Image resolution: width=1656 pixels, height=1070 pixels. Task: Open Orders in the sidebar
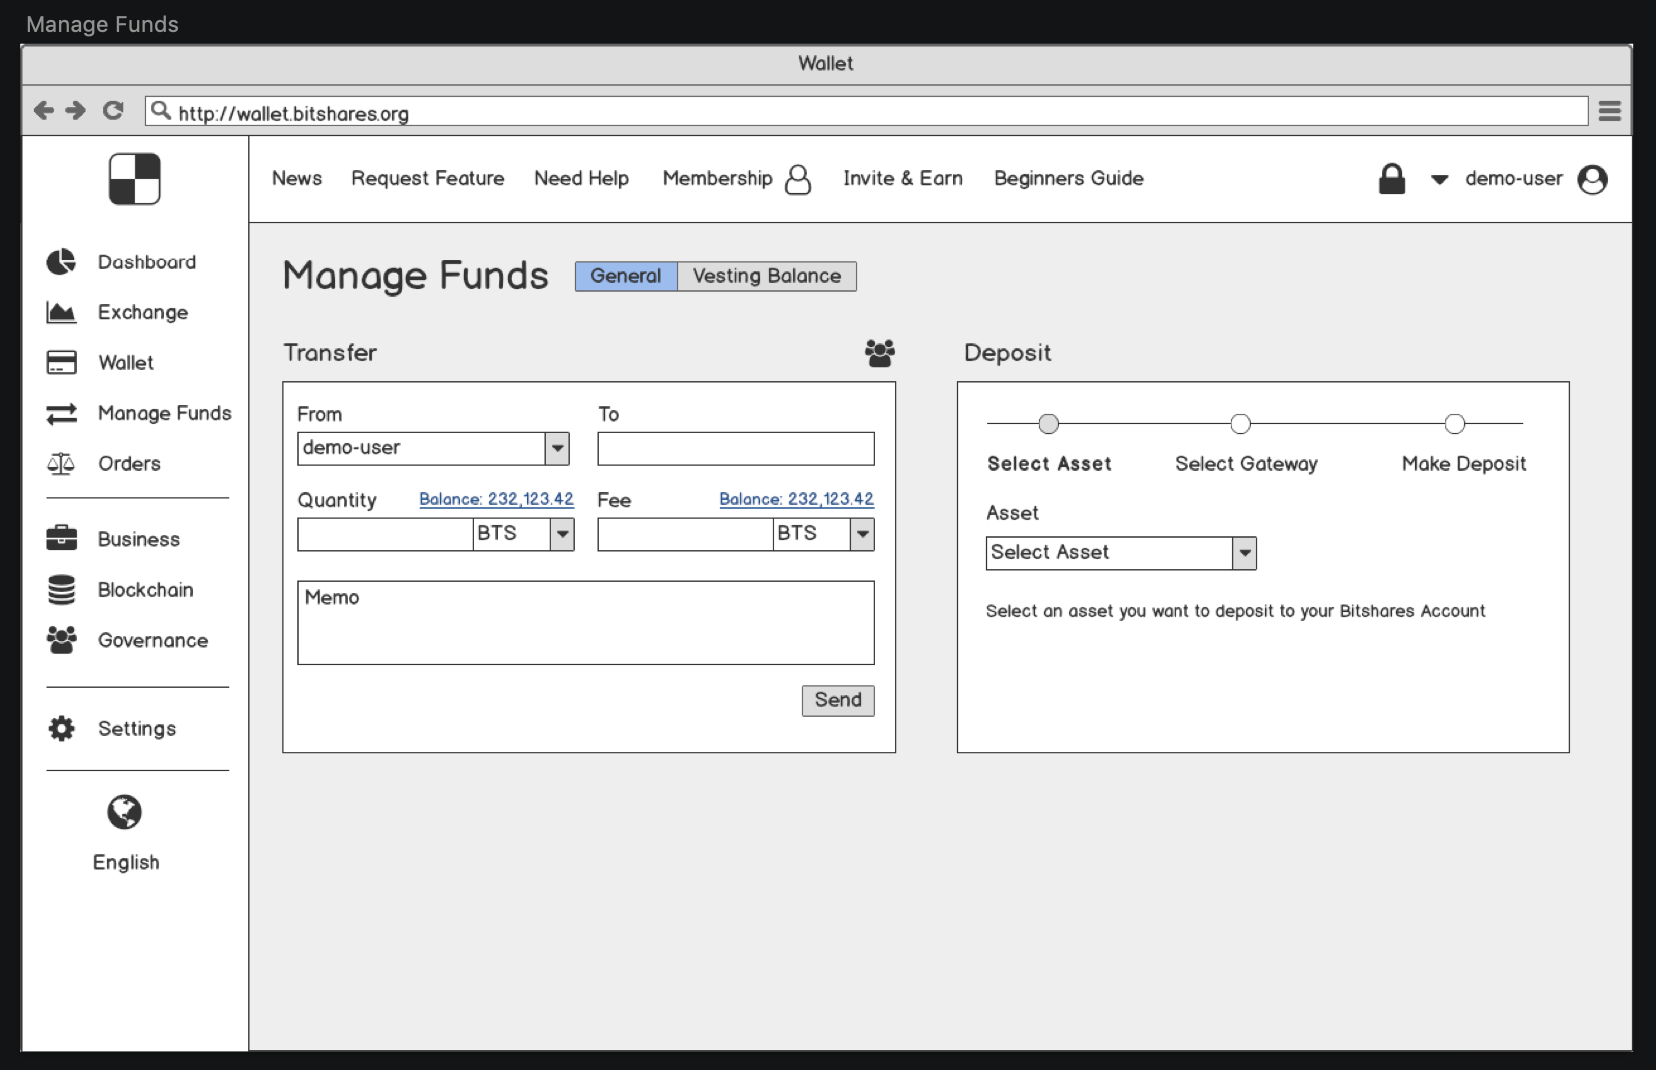tap(129, 463)
